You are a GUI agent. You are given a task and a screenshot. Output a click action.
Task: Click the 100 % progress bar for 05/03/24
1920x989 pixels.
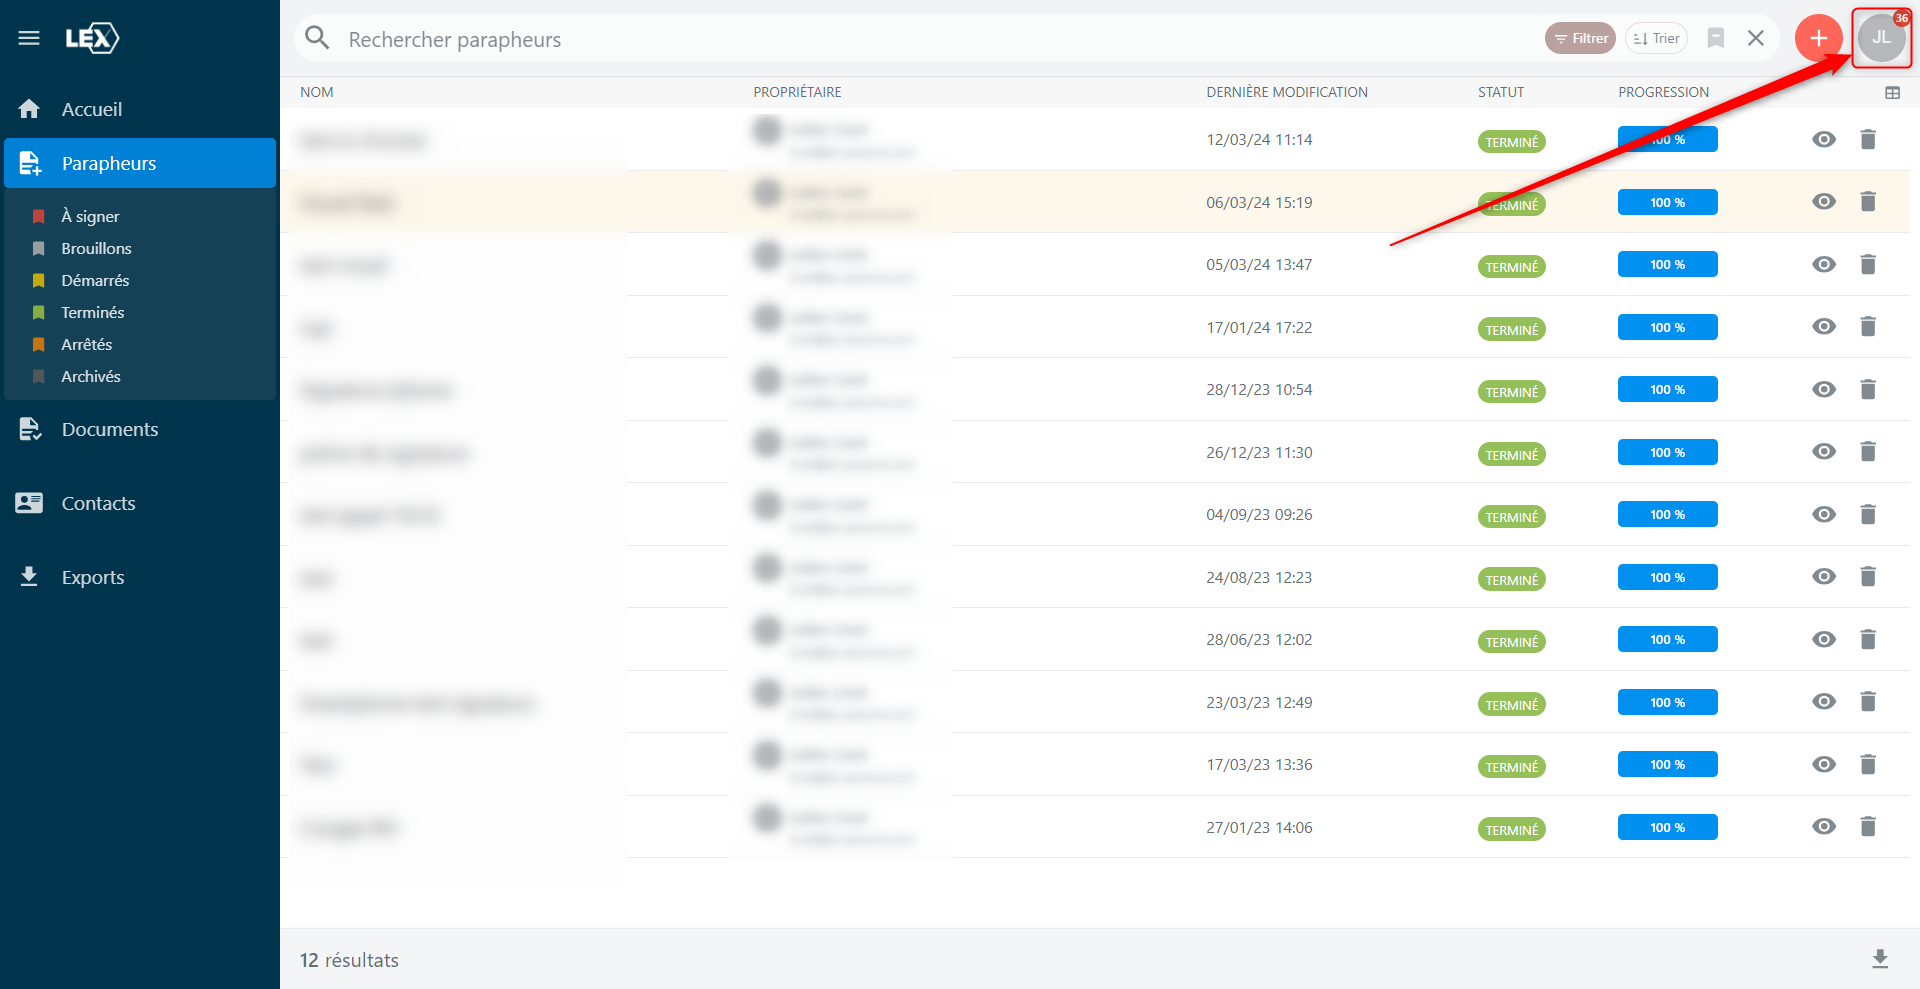click(x=1667, y=265)
